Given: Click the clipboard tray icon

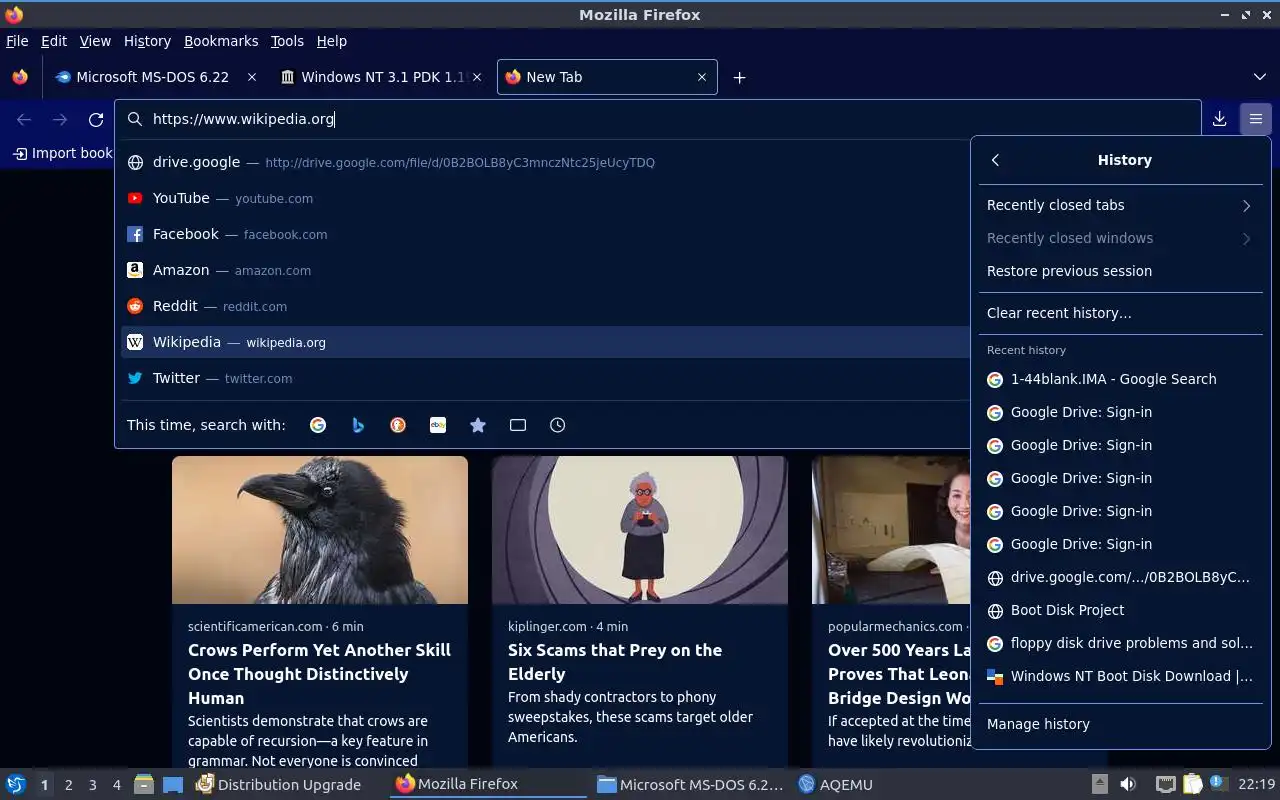Looking at the screenshot, I should 1191,785.
